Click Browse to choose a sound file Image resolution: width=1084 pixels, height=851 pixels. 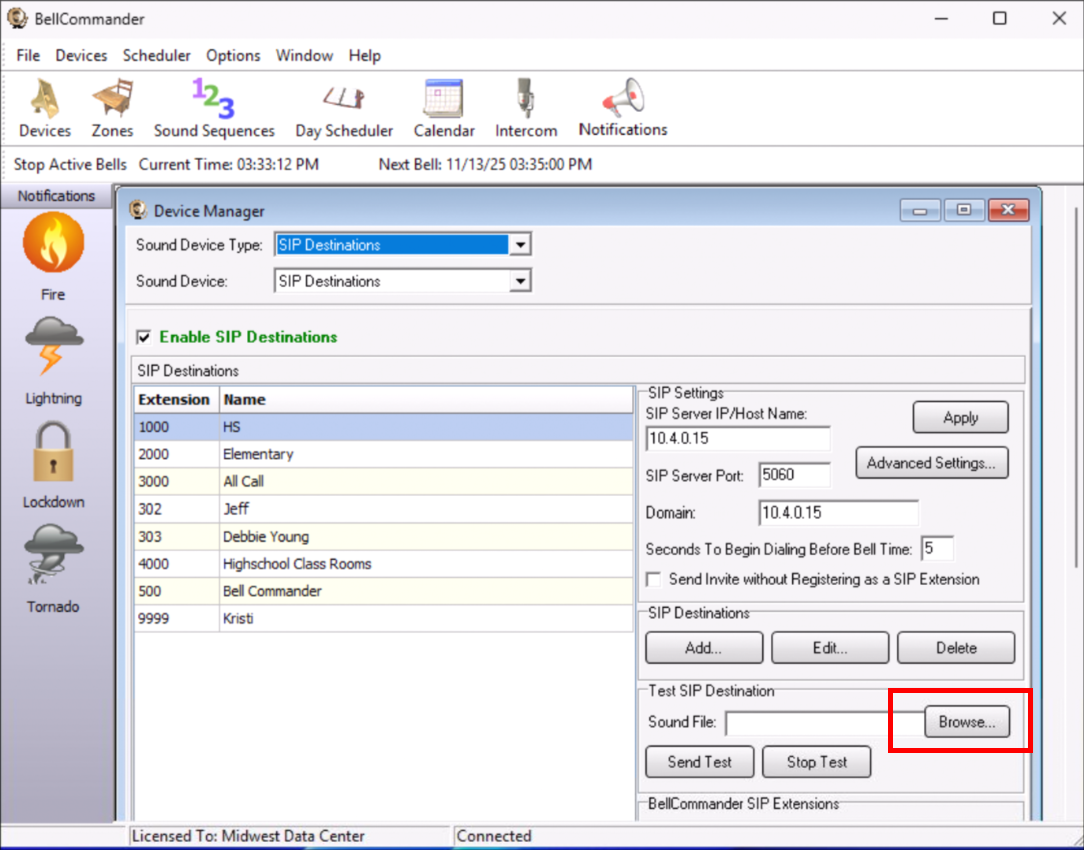[x=966, y=722]
